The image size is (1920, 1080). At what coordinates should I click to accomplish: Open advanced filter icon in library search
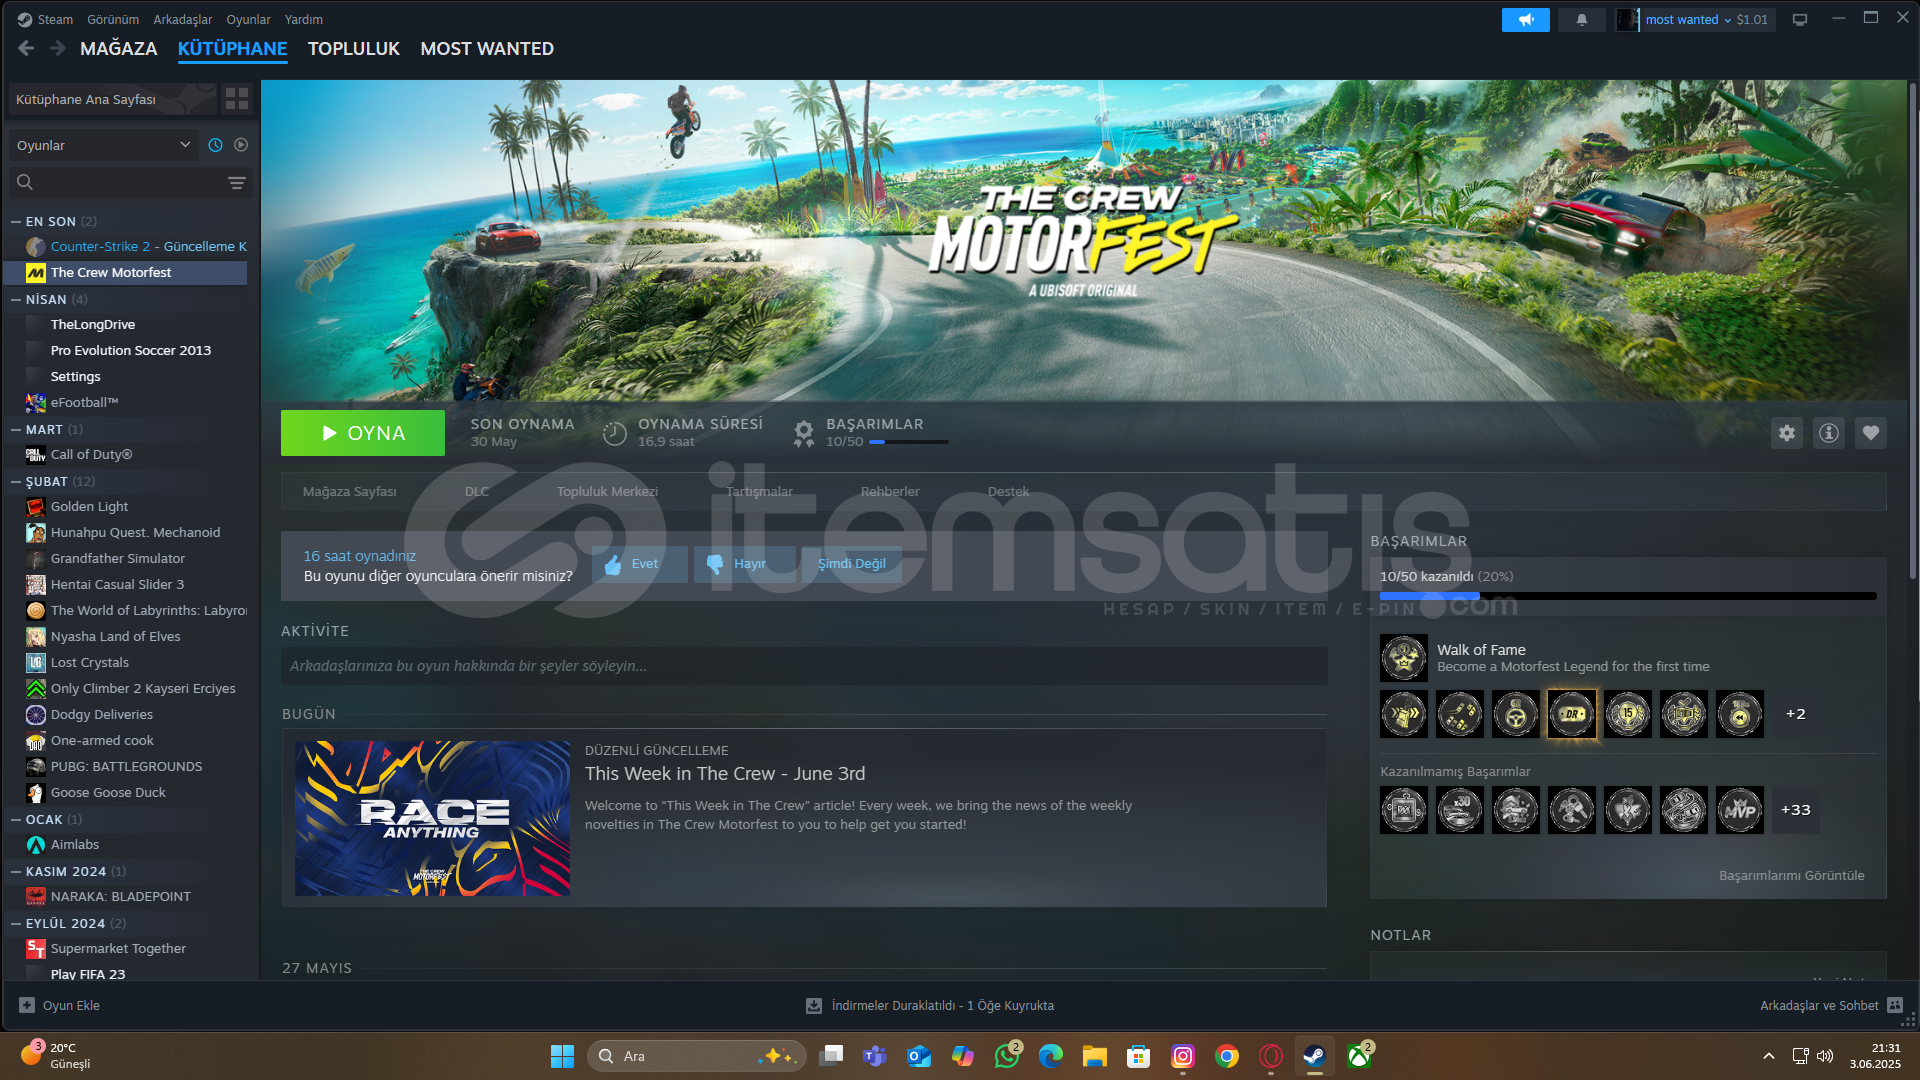pyautogui.click(x=237, y=182)
